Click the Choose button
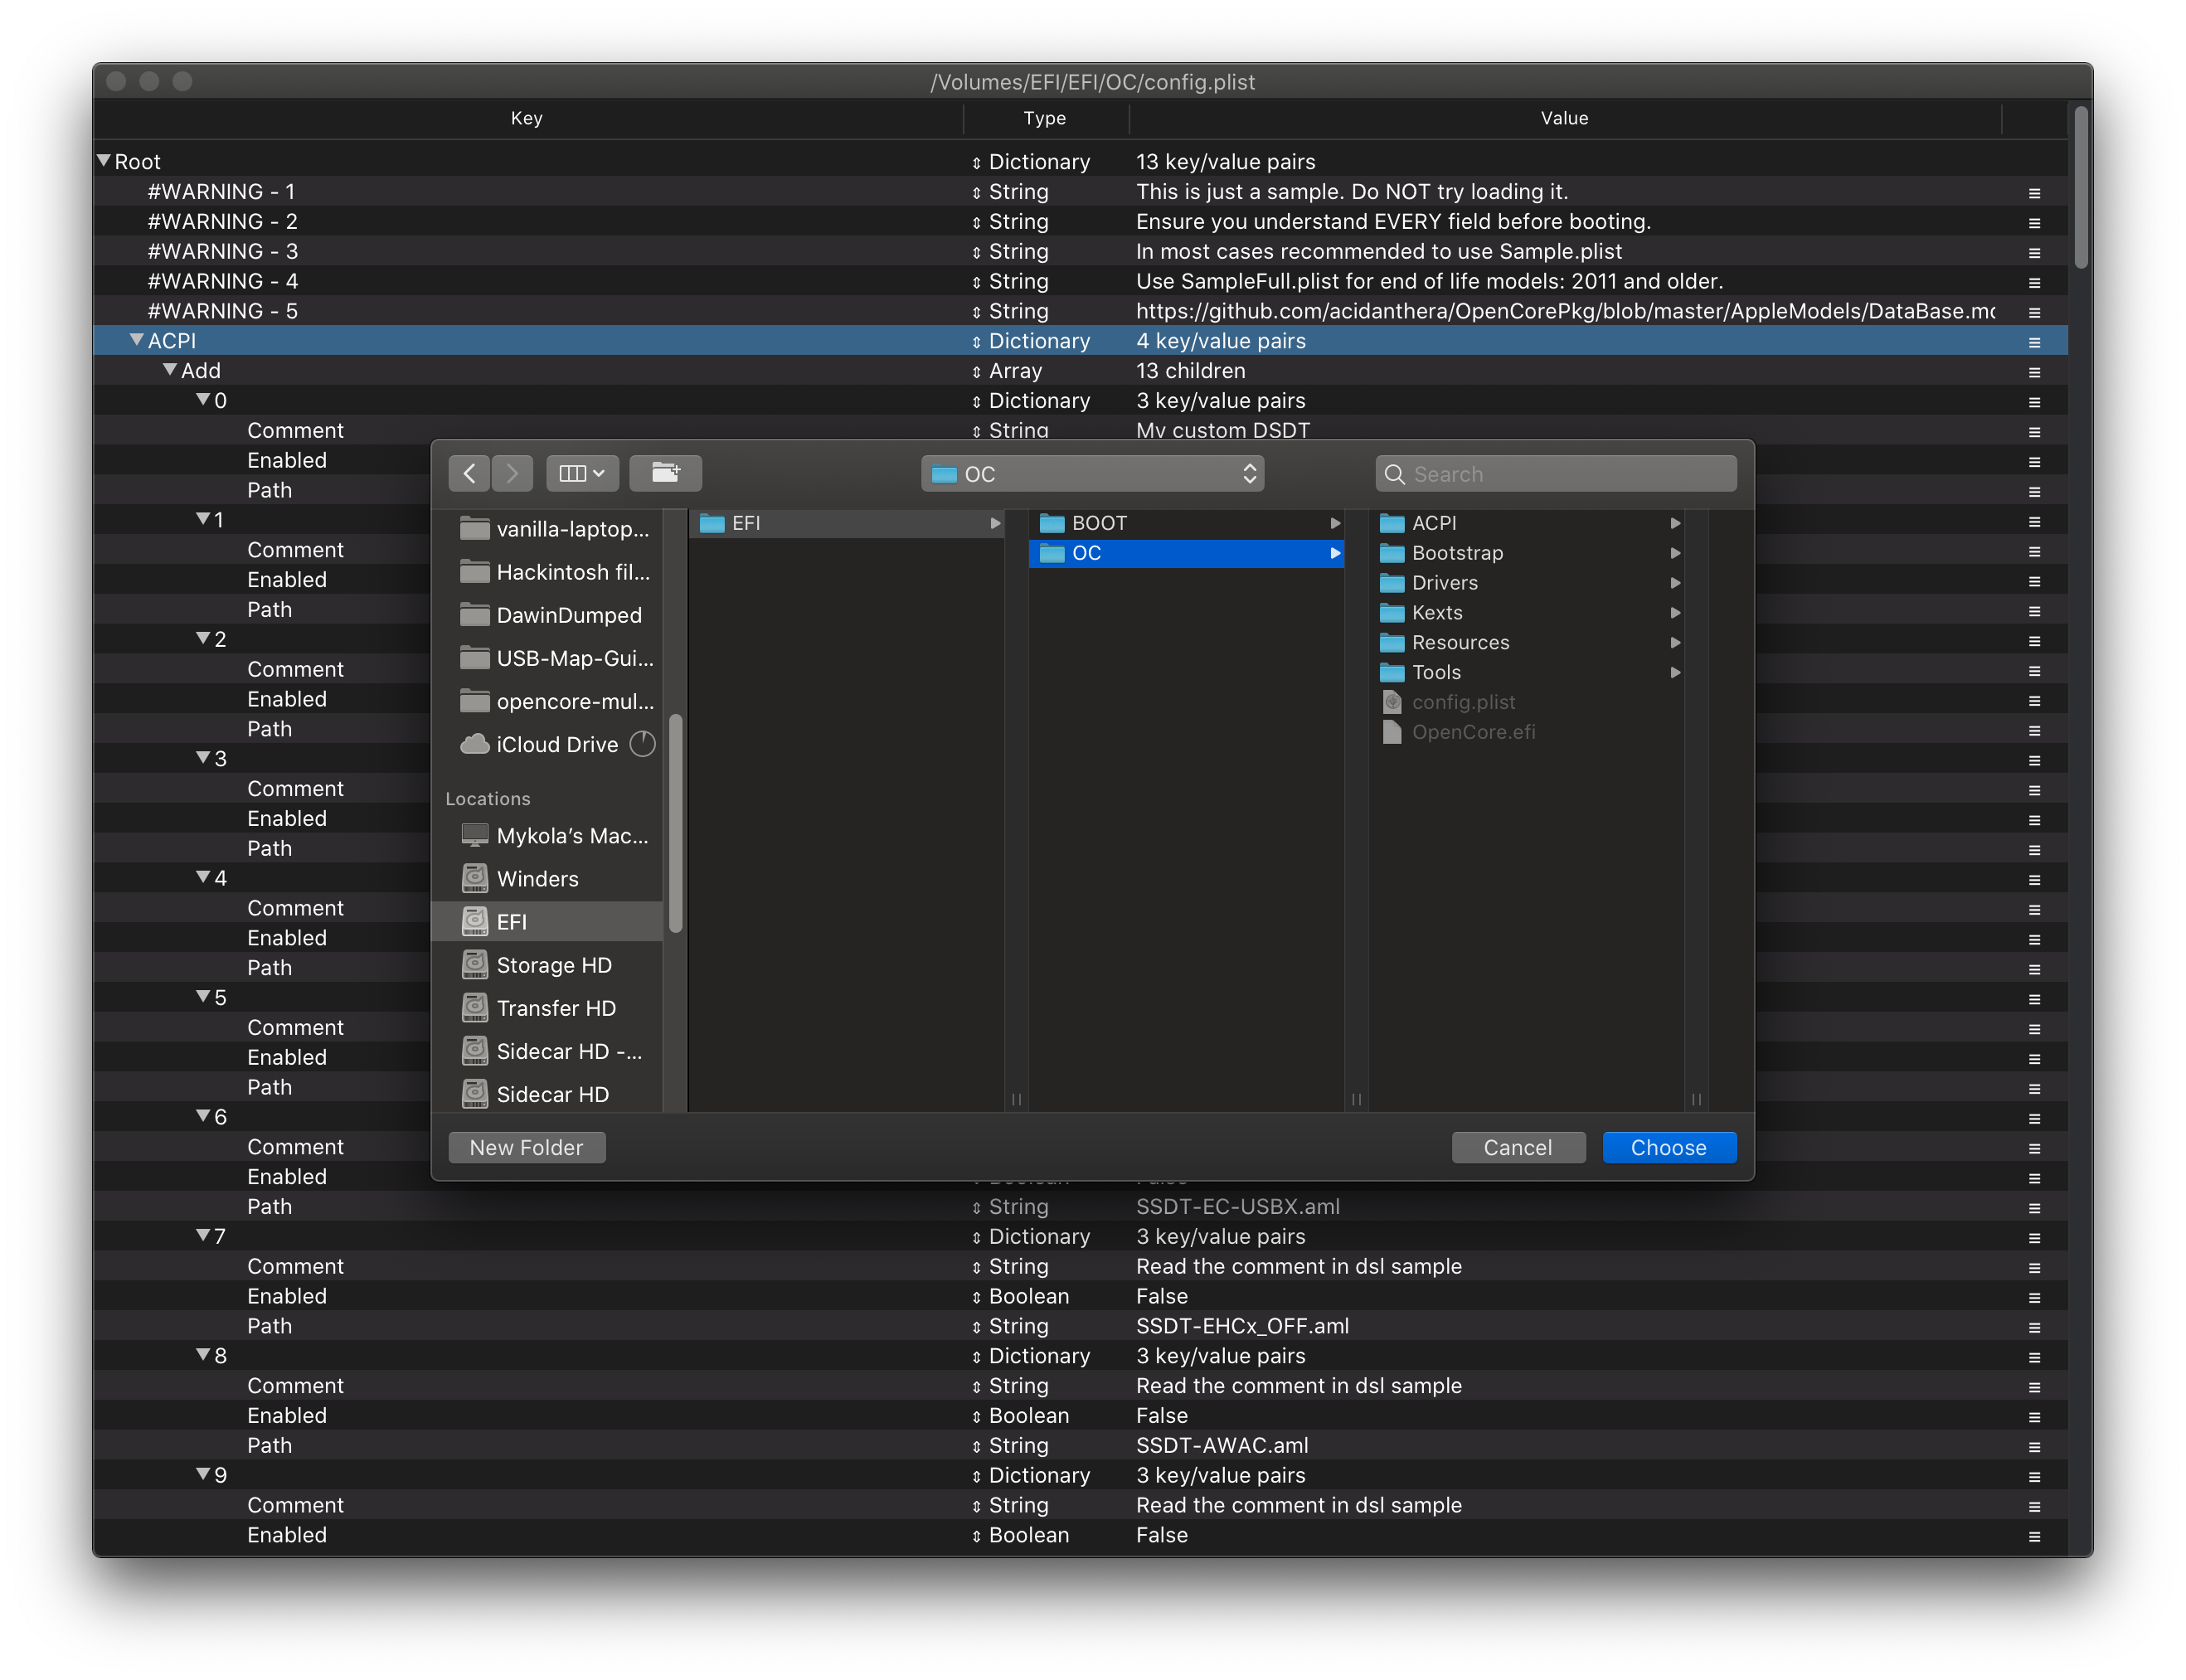Image resolution: width=2186 pixels, height=1680 pixels. pyautogui.click(x=1668, y=1148)
